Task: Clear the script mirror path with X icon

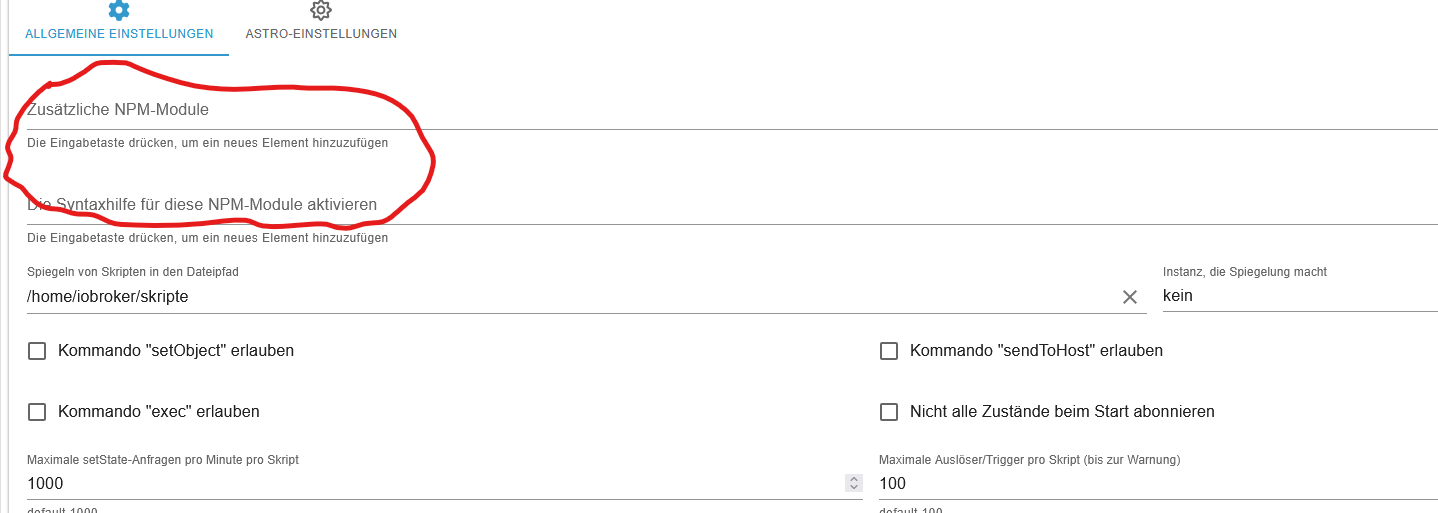Action: pos(1130,297)
